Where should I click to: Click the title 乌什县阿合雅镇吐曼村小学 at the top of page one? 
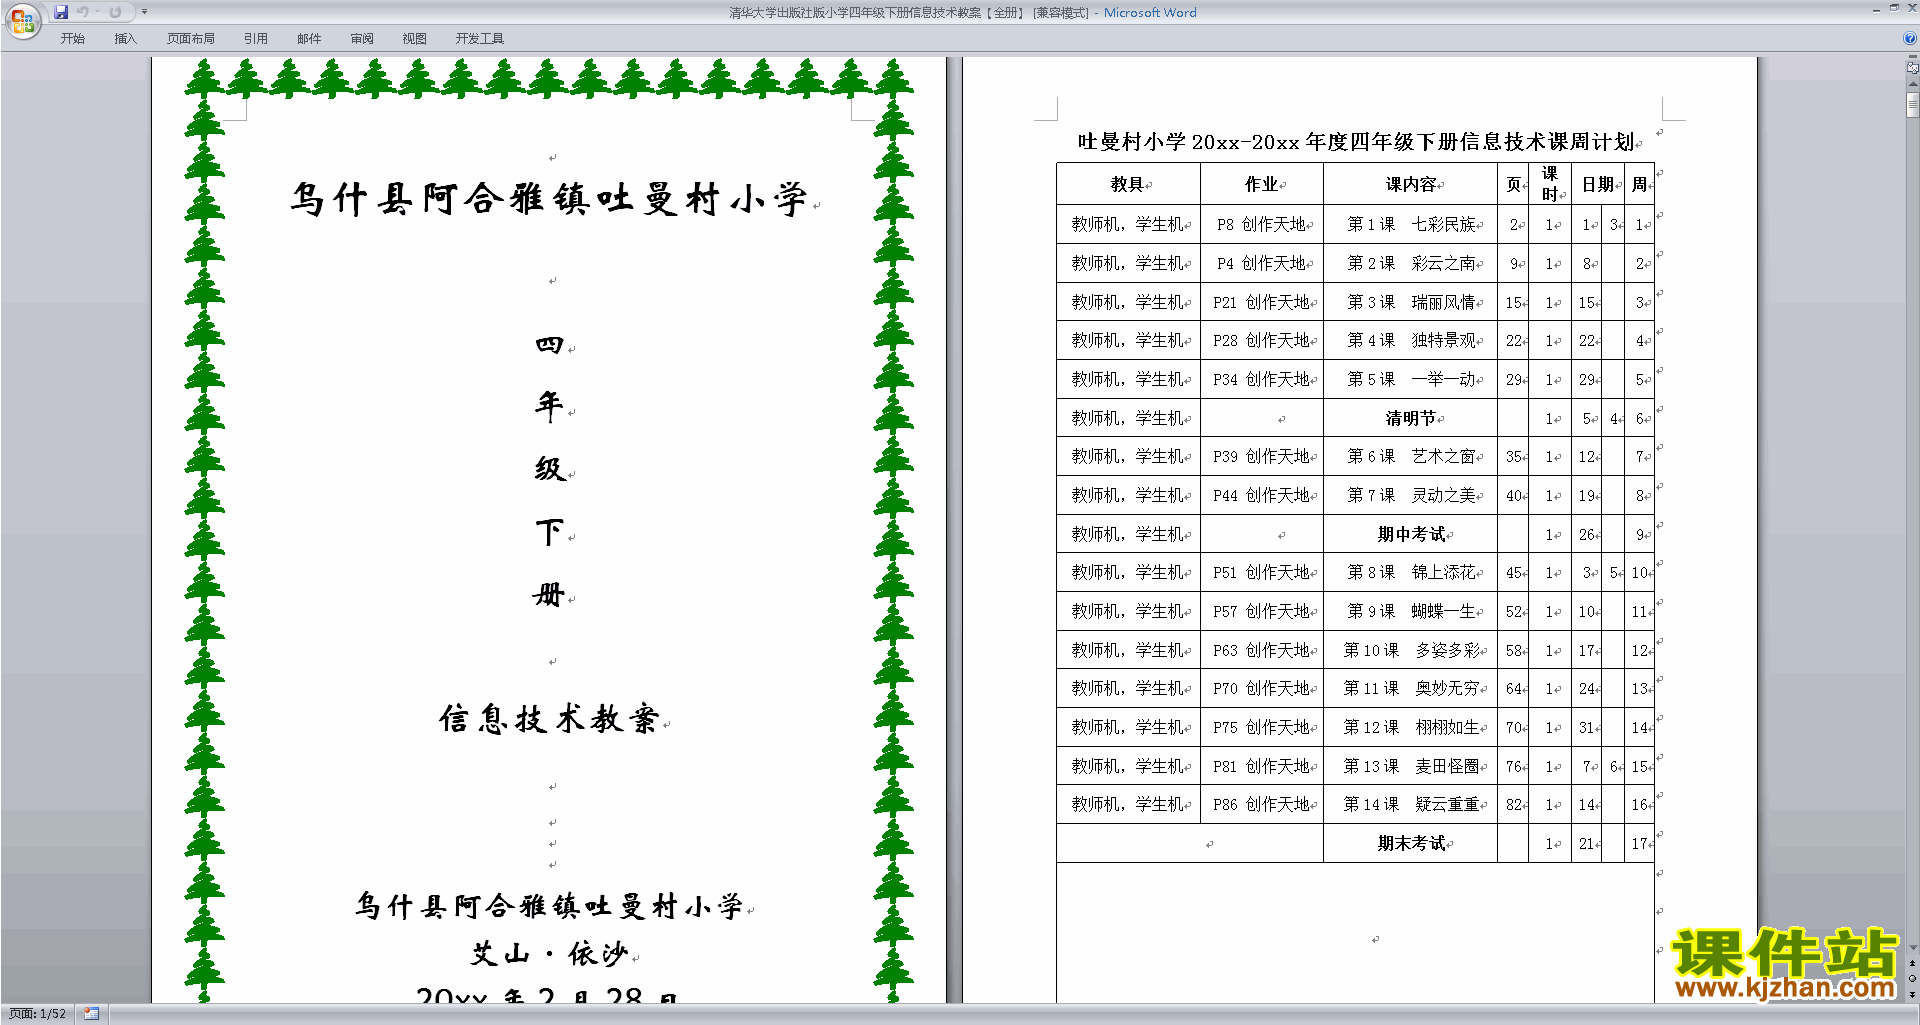pyautogui.click(x=549, y=199)
